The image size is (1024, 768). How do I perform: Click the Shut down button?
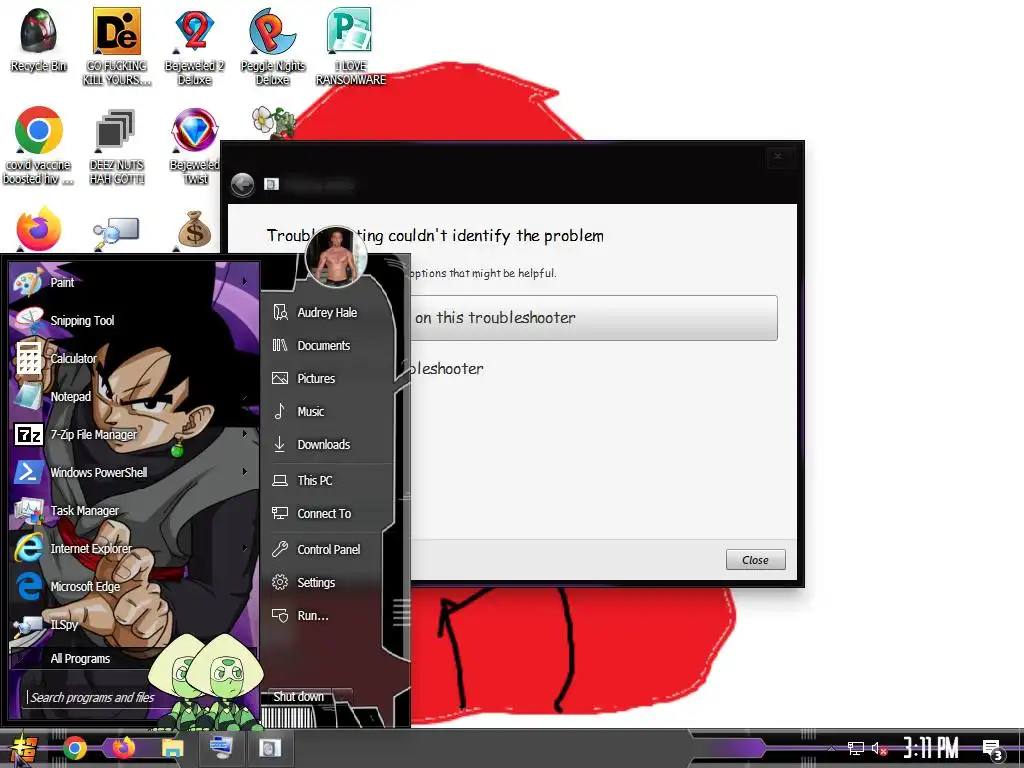298,697
